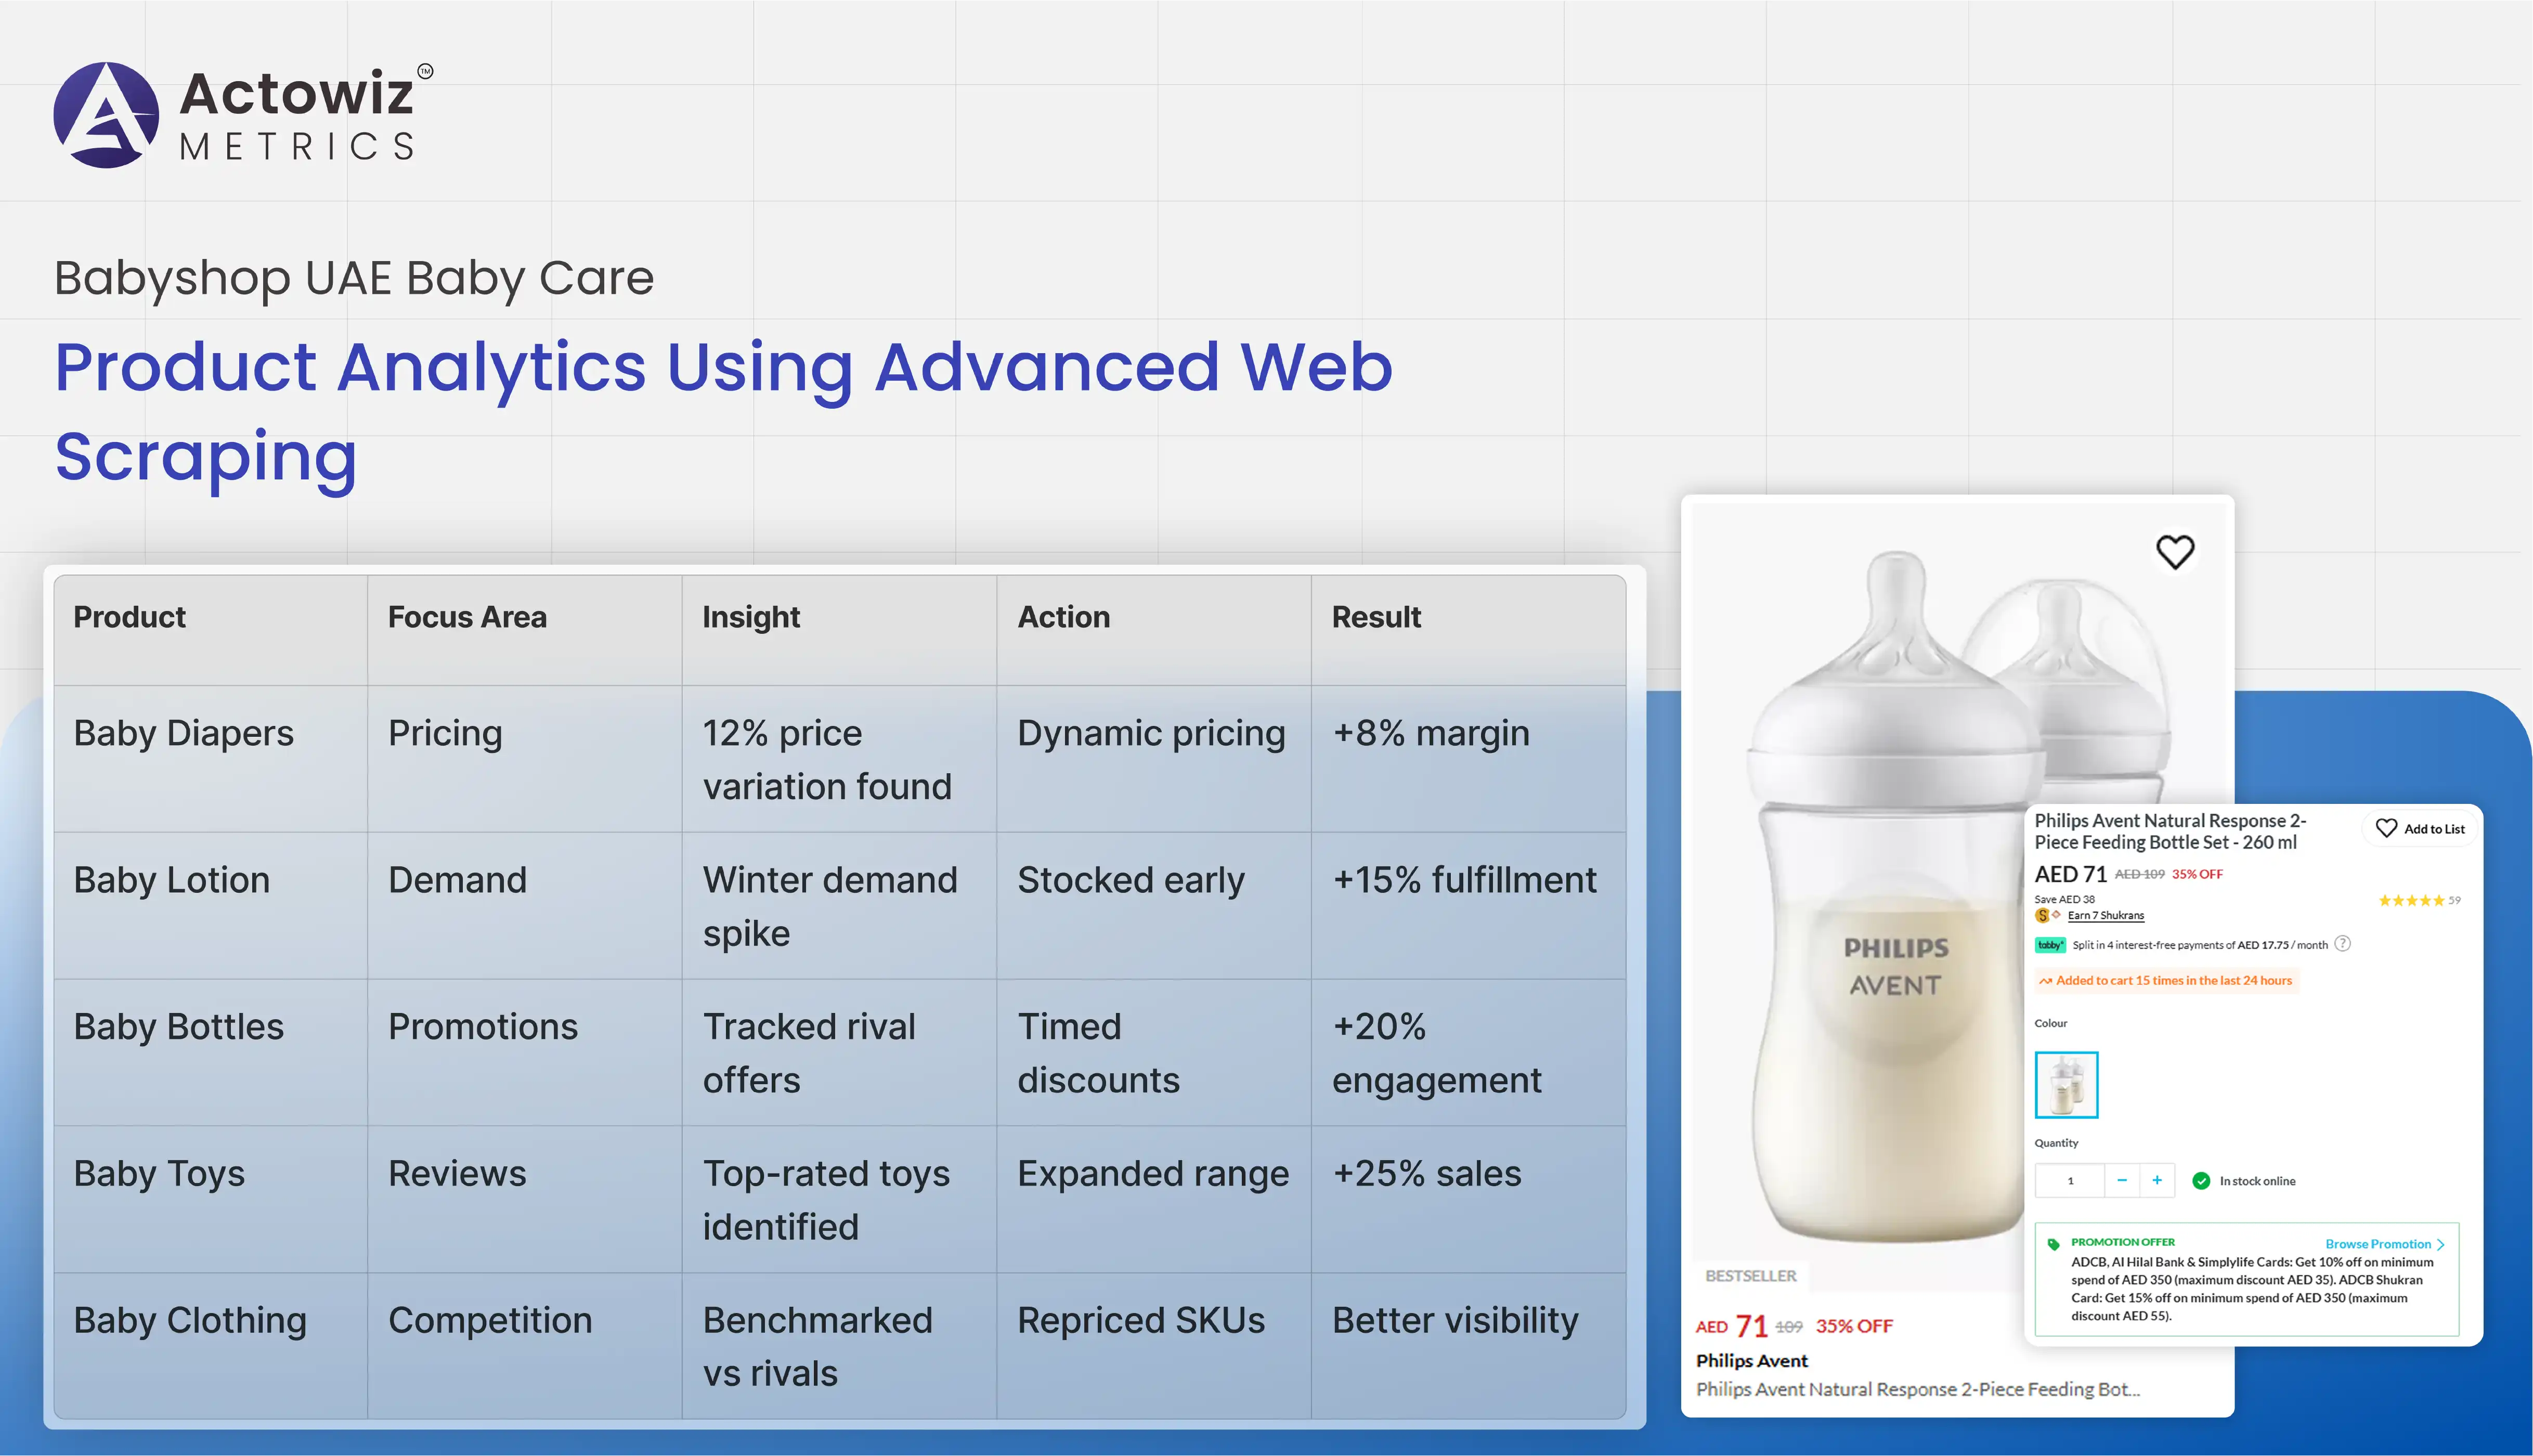Expand promotion via the chevron arrow

[2441, 1244]
